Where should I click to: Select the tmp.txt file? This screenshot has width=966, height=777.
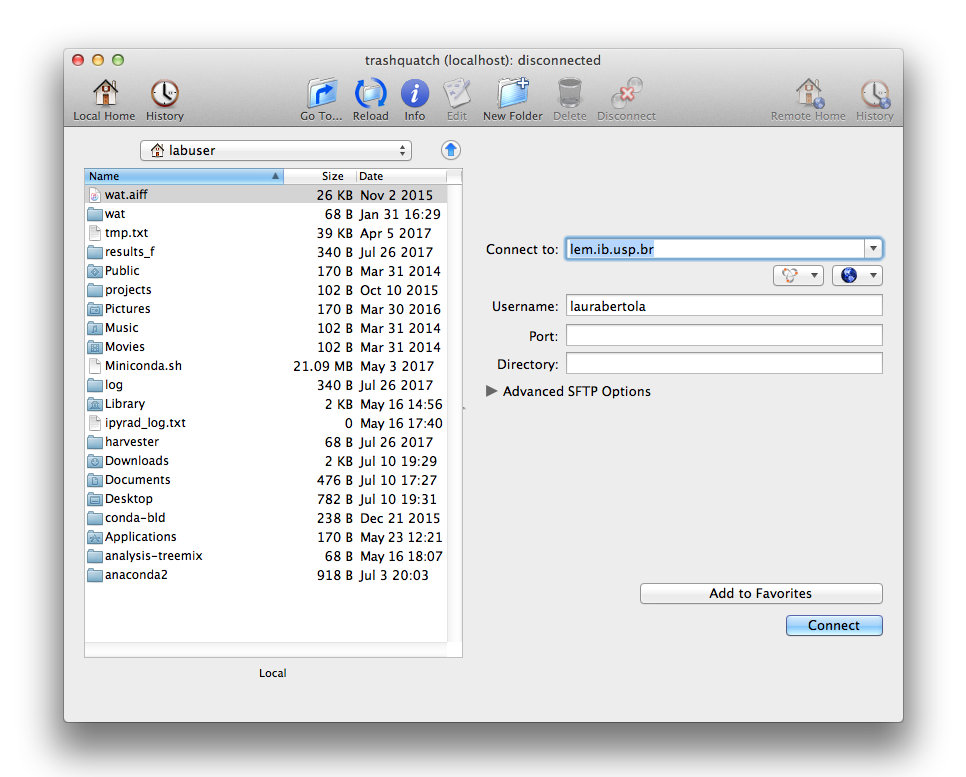(266, 233)
